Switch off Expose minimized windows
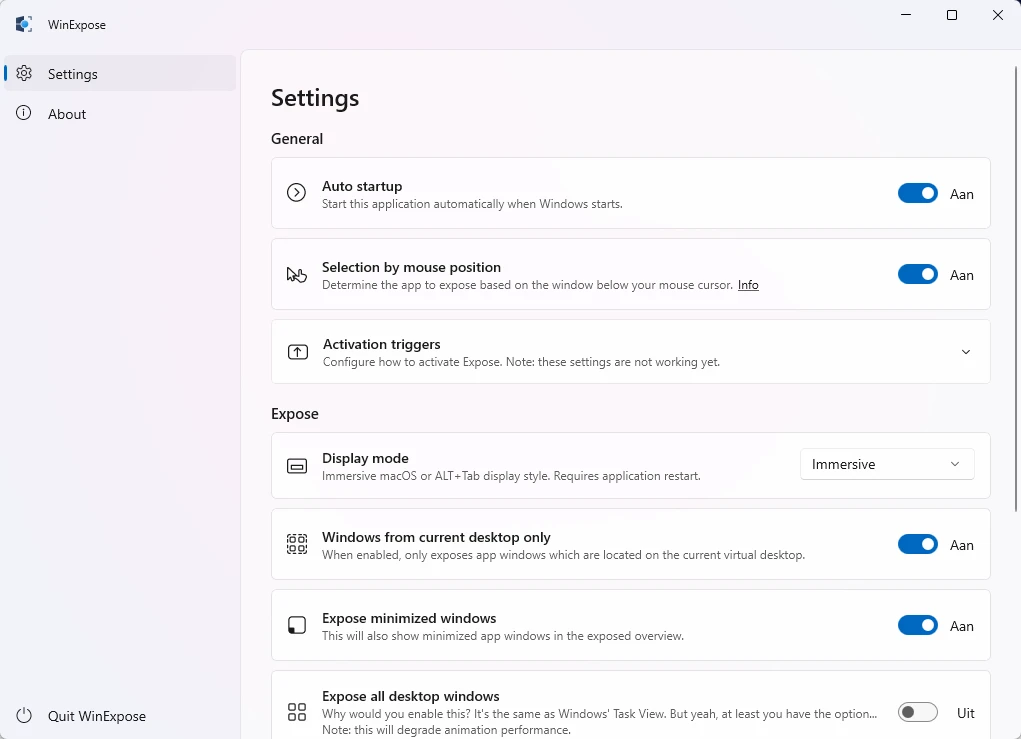The image size is (1021, 739). pos(917,625)
